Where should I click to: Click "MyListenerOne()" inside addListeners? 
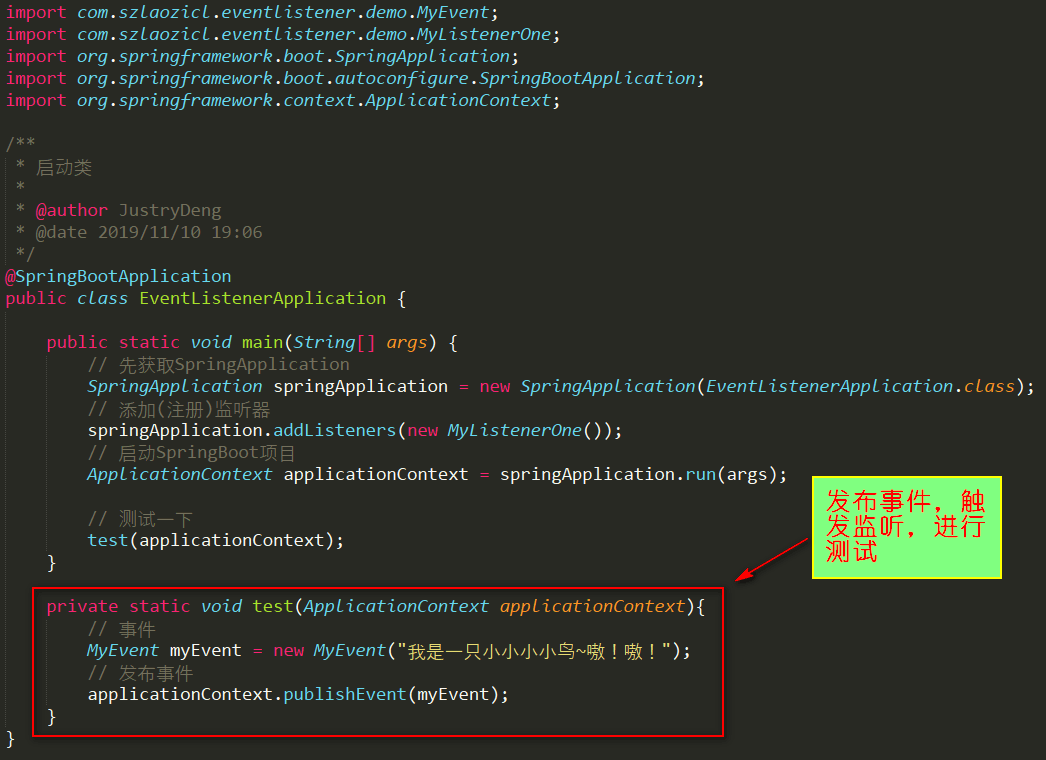525,430
